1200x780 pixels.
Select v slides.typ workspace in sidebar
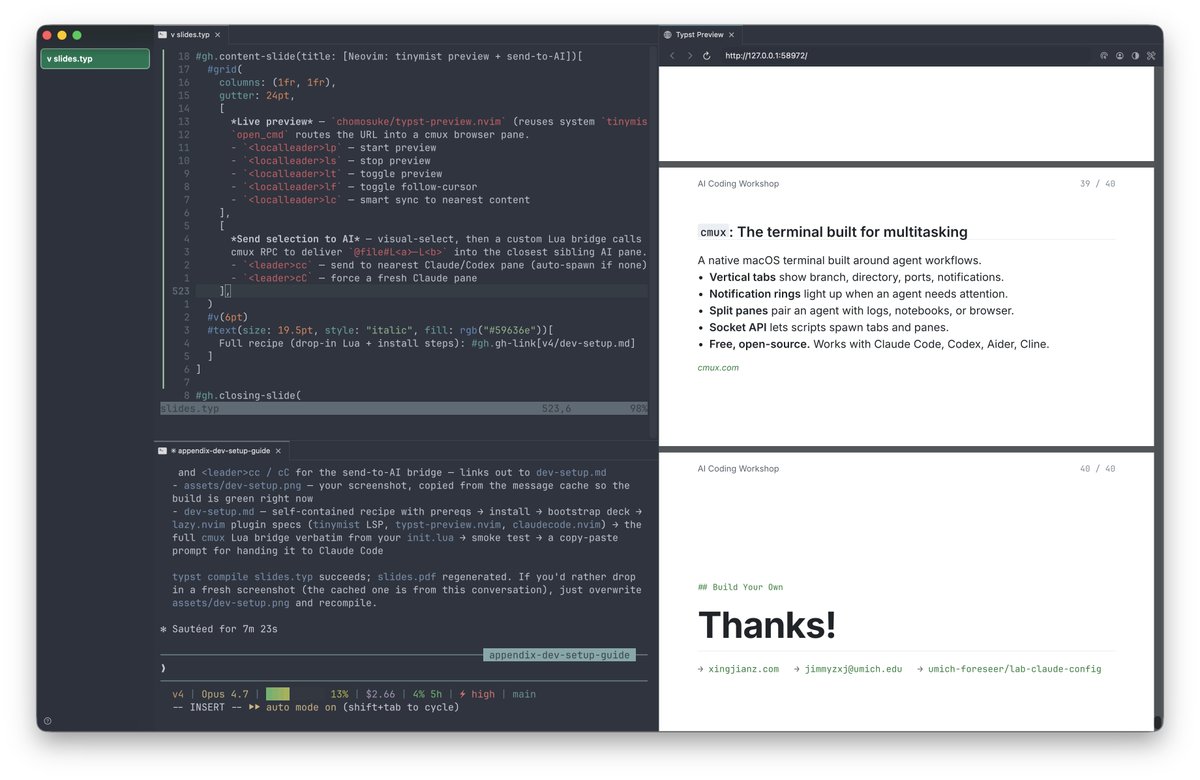point(95,59)
